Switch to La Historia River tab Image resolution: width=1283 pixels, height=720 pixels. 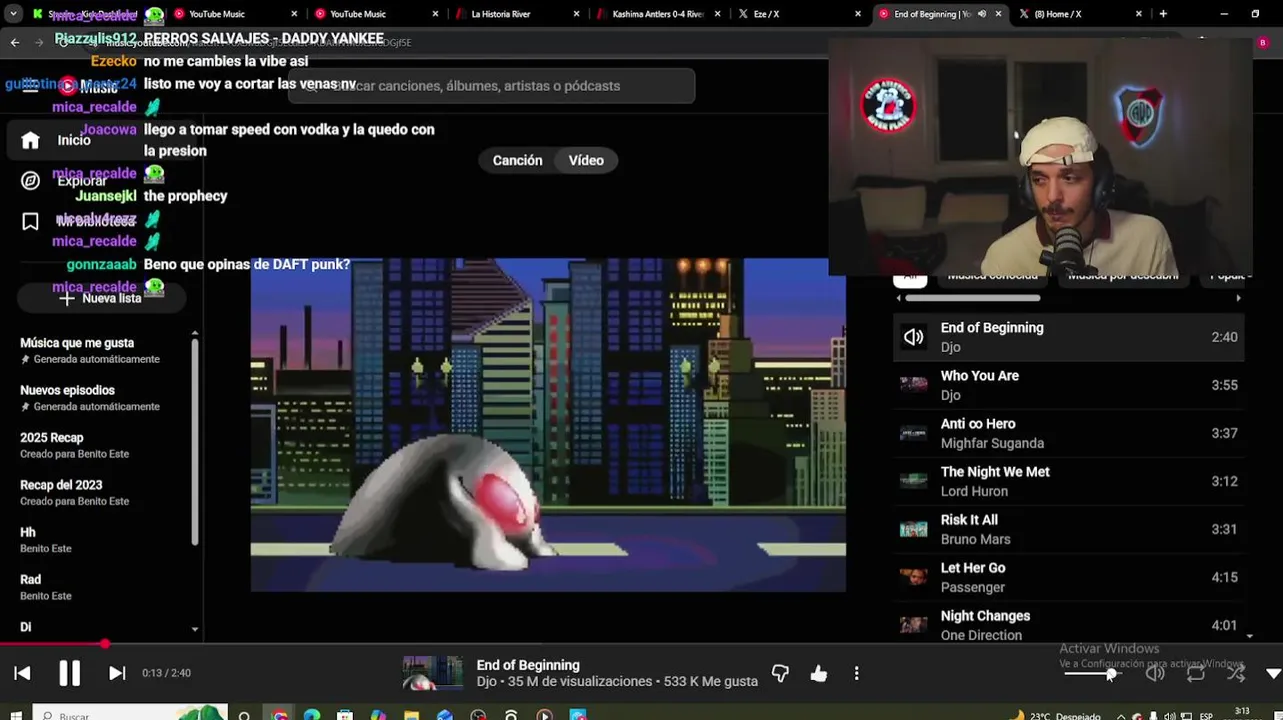pyautogui.click(x=518, y=14)
